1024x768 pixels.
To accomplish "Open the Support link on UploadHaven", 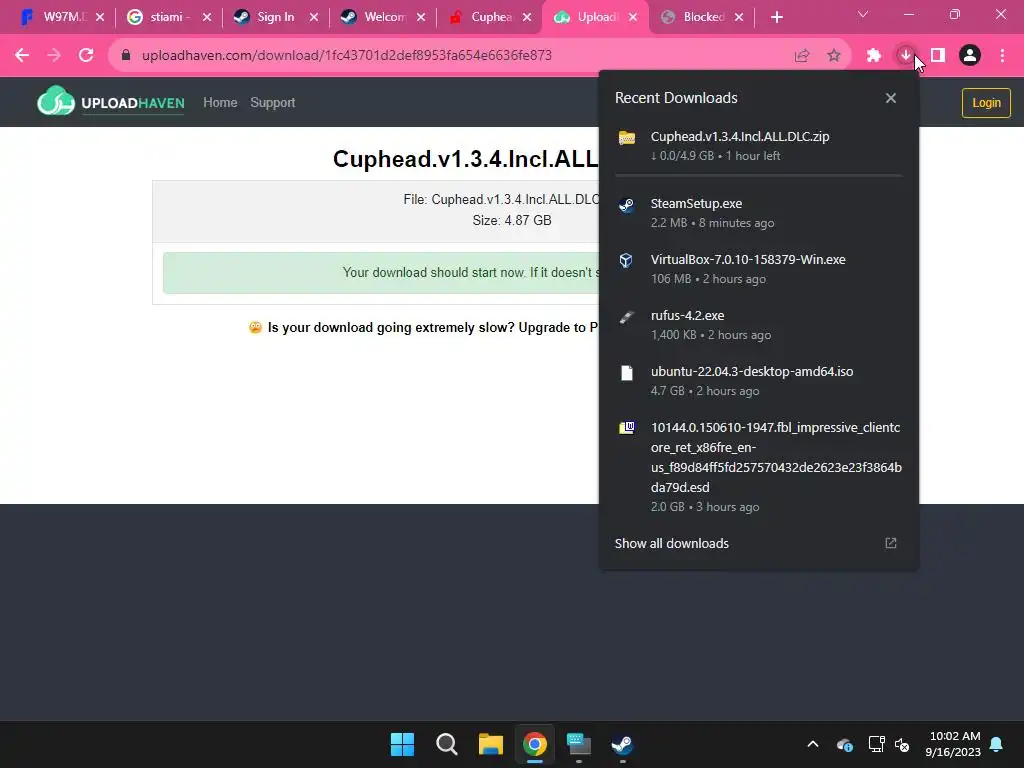I will point(272,103).
